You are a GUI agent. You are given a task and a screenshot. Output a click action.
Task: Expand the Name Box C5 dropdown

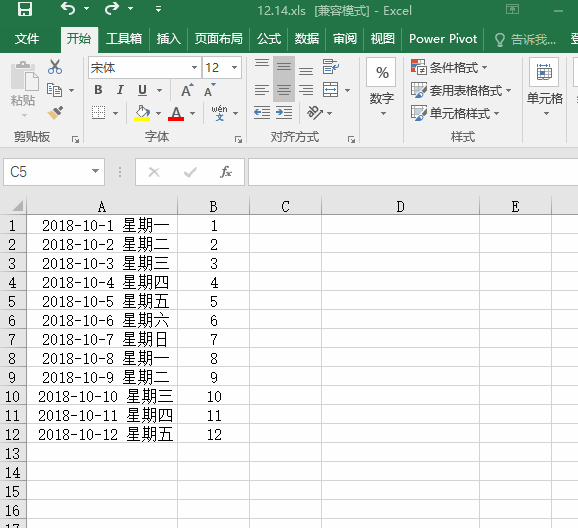tap(95, 171)
